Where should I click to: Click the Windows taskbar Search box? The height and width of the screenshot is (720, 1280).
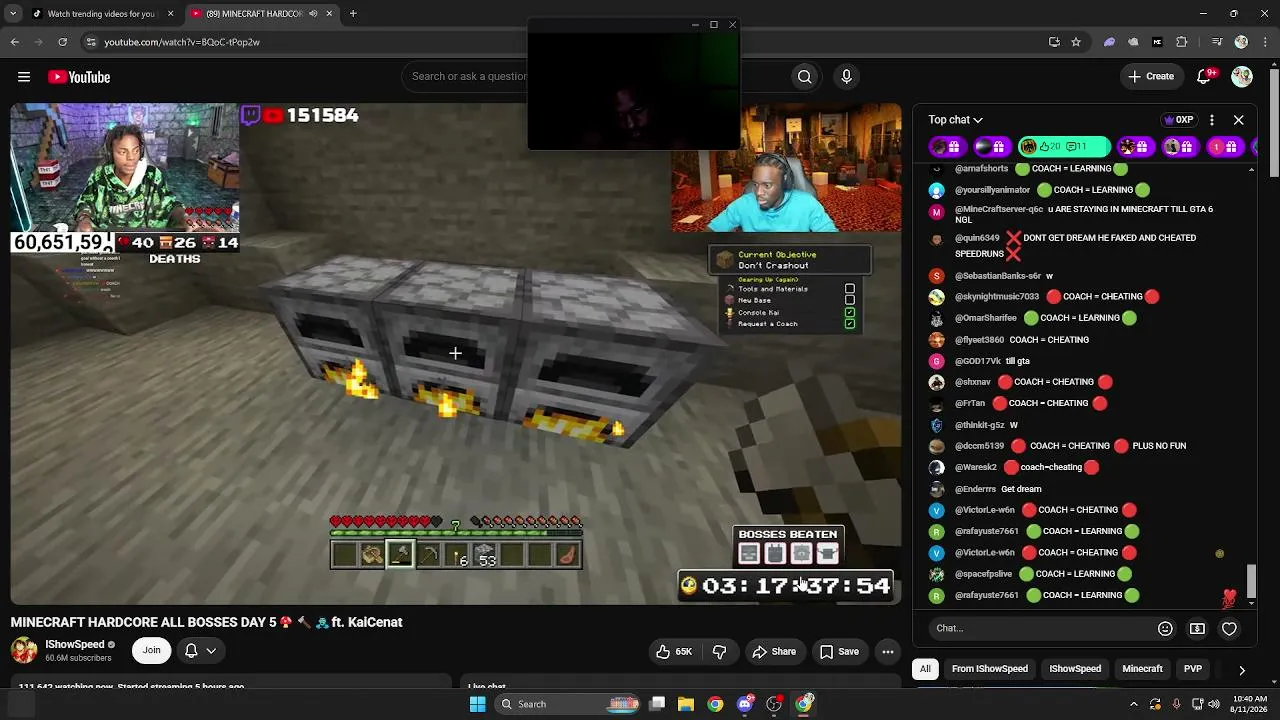568,704
